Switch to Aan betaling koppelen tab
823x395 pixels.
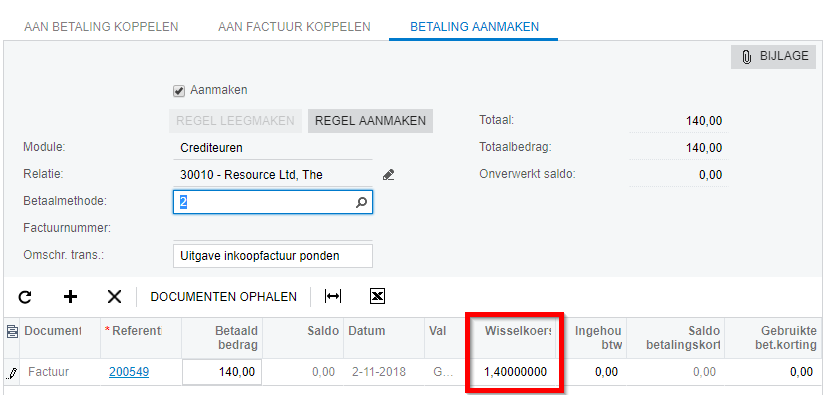(101, 27)
